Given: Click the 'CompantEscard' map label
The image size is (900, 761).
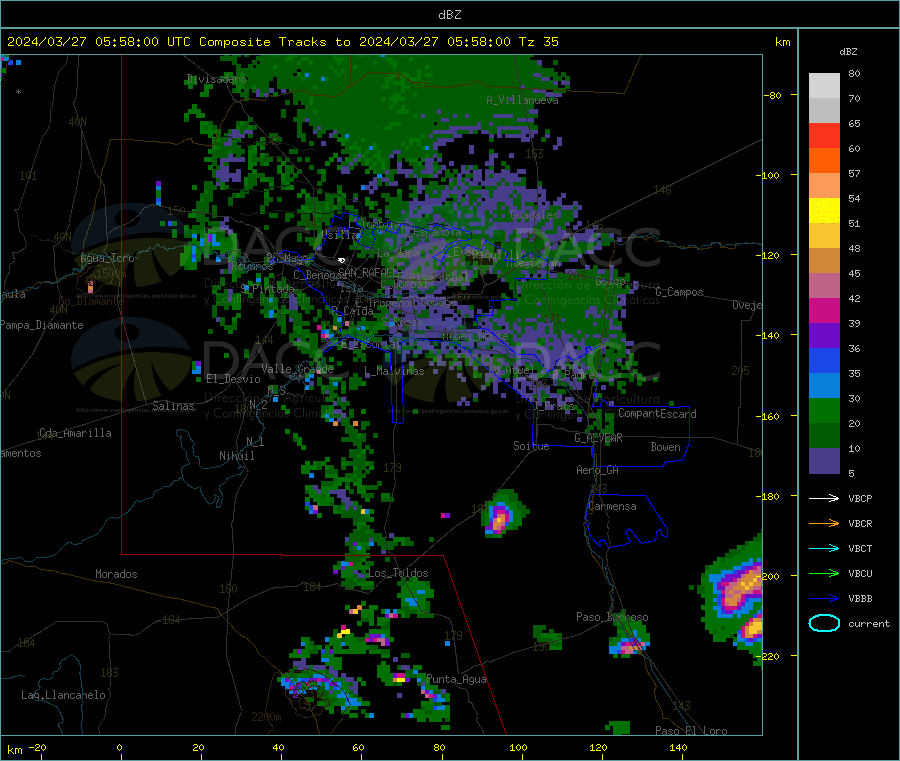Looking at the screenshot, I should [657, 414].
